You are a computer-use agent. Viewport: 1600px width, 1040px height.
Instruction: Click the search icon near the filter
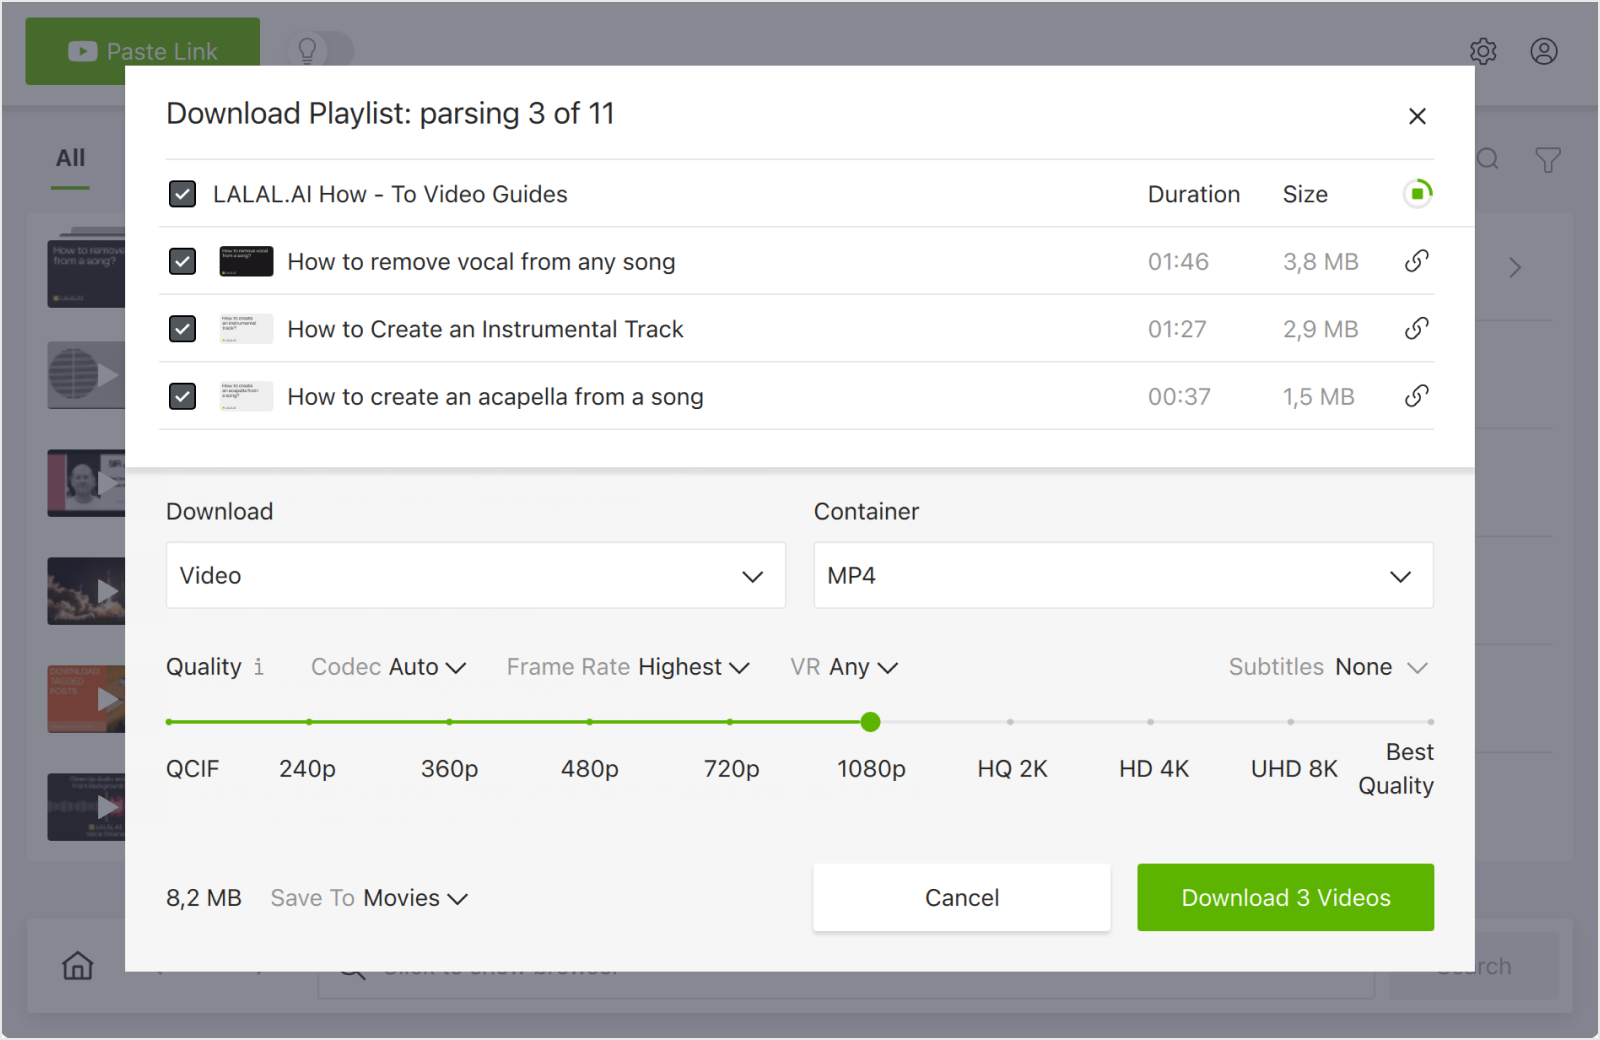tap(1489, 159)
